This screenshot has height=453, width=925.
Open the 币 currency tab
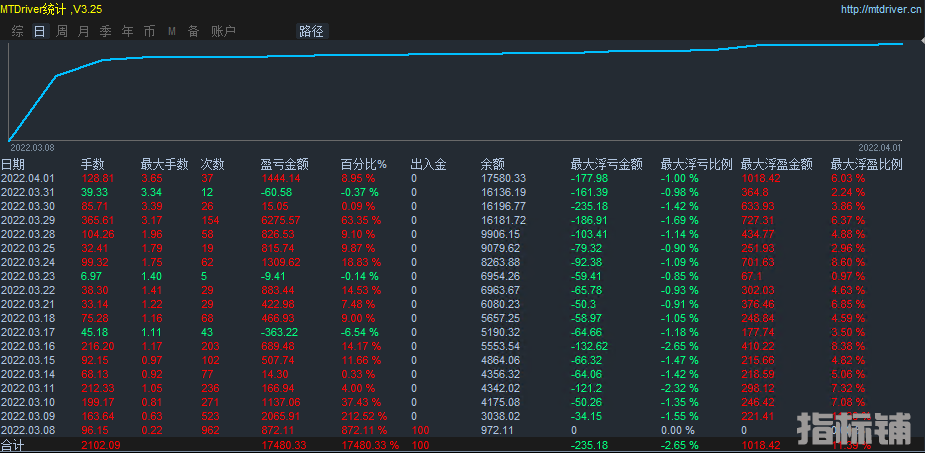pyautogui.click(x=149, y=31)
